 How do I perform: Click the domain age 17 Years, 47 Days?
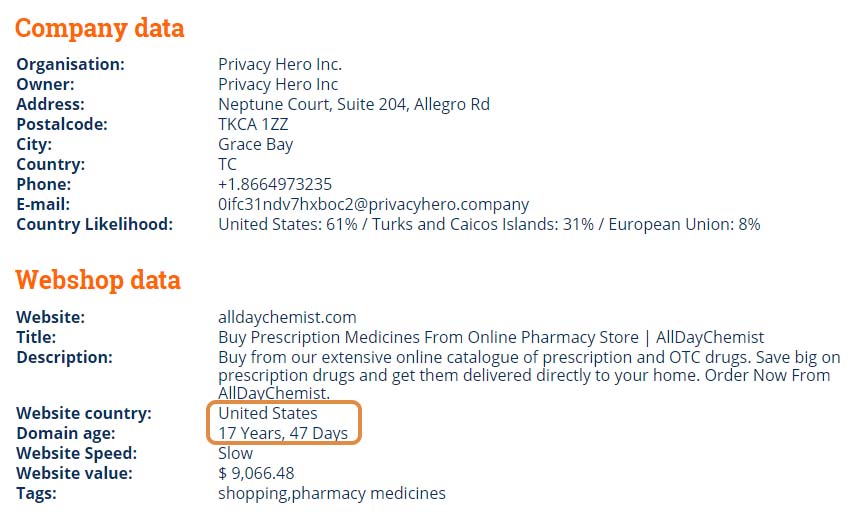coord(283,433)
